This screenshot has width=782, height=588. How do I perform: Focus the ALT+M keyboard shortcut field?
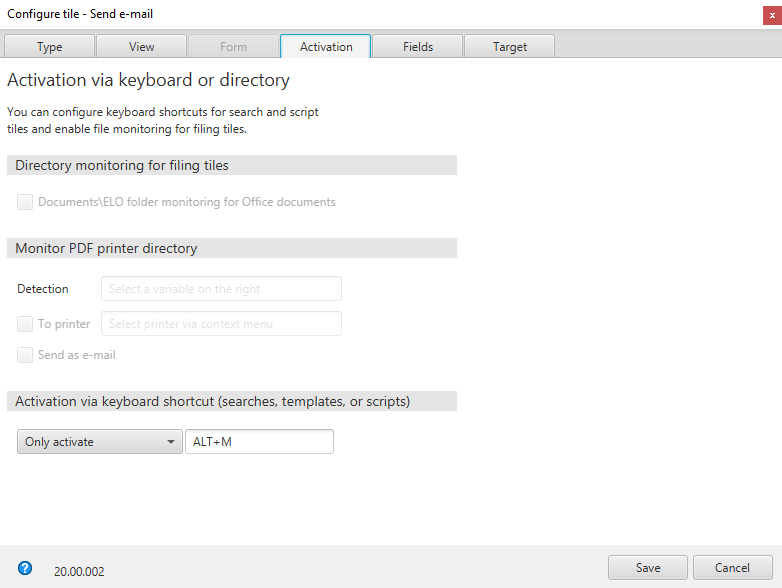259,442
